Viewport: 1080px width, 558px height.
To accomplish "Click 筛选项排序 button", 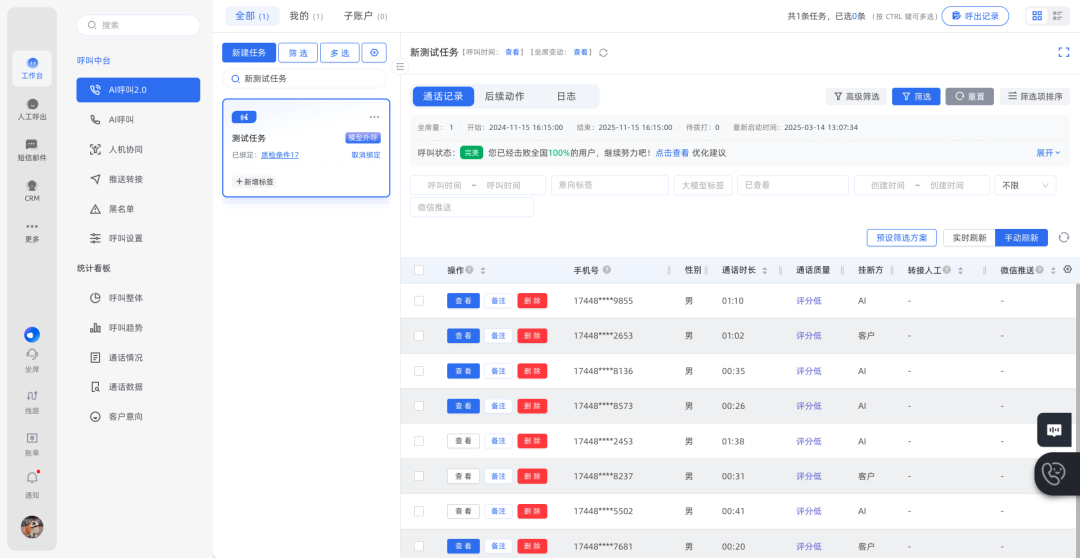I will pos(1035,96).
